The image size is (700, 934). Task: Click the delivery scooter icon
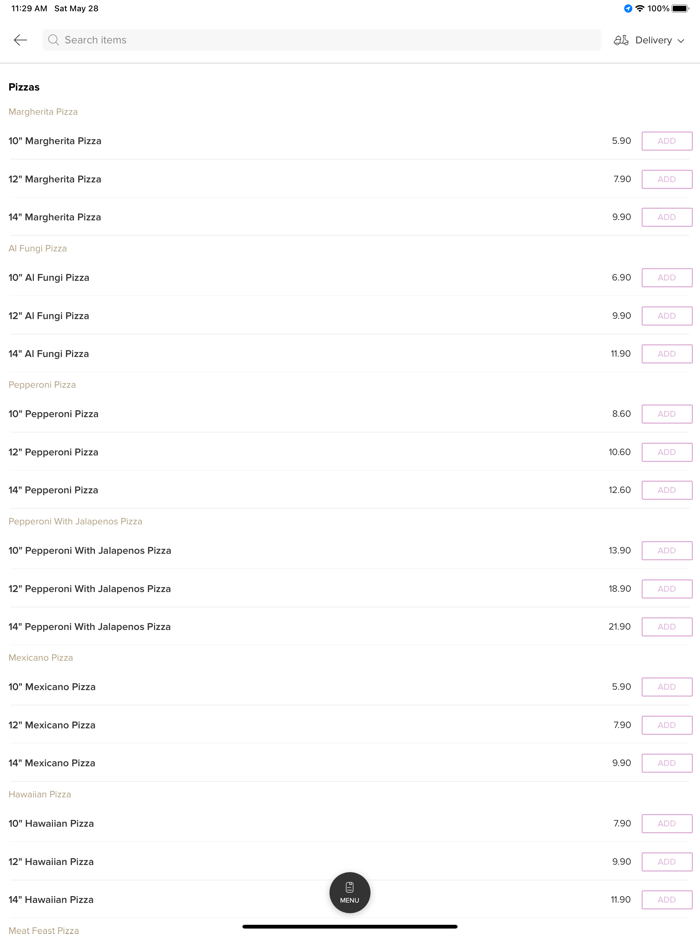click(x=621, y=40)
